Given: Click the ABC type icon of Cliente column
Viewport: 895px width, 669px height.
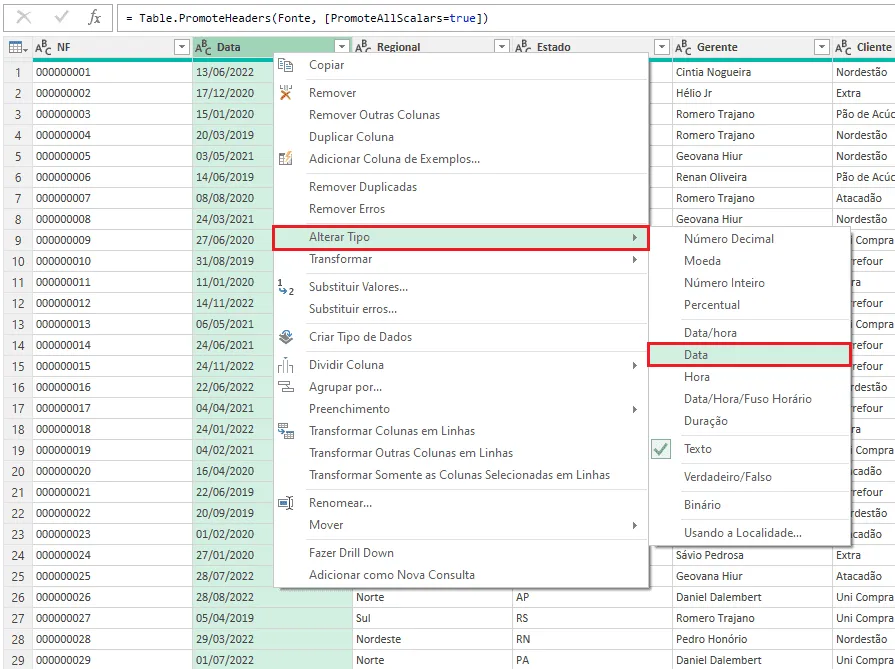Looking at the screenshot, I should click(x=843, y=47).
